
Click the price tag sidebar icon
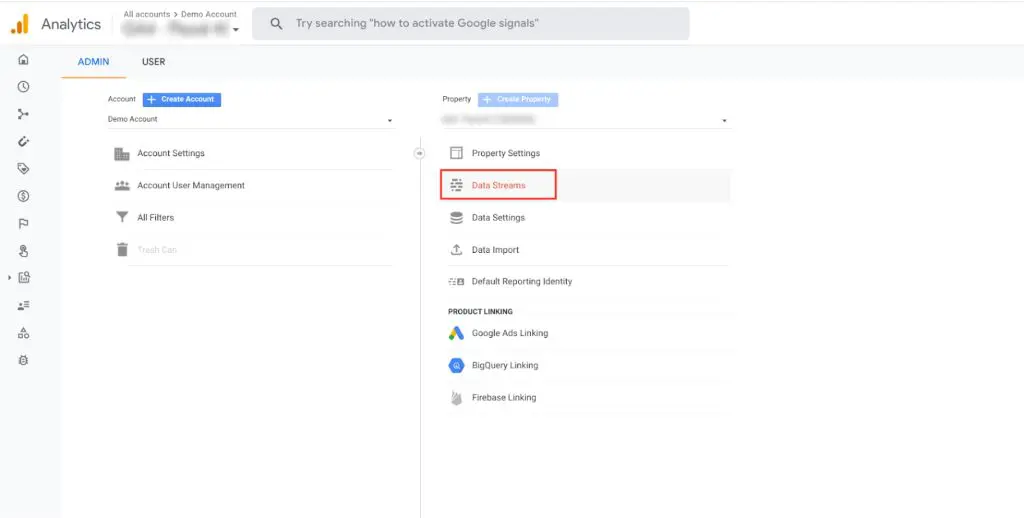[x=24, y=169]
